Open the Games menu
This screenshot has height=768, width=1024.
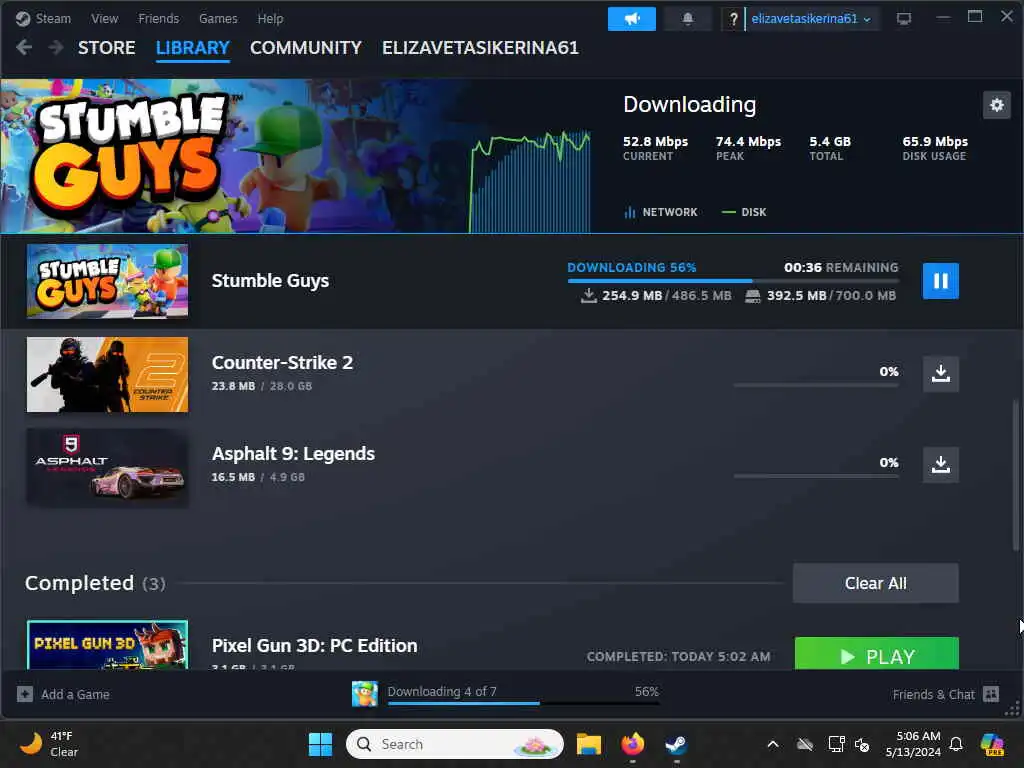click(x=218, y=18)
